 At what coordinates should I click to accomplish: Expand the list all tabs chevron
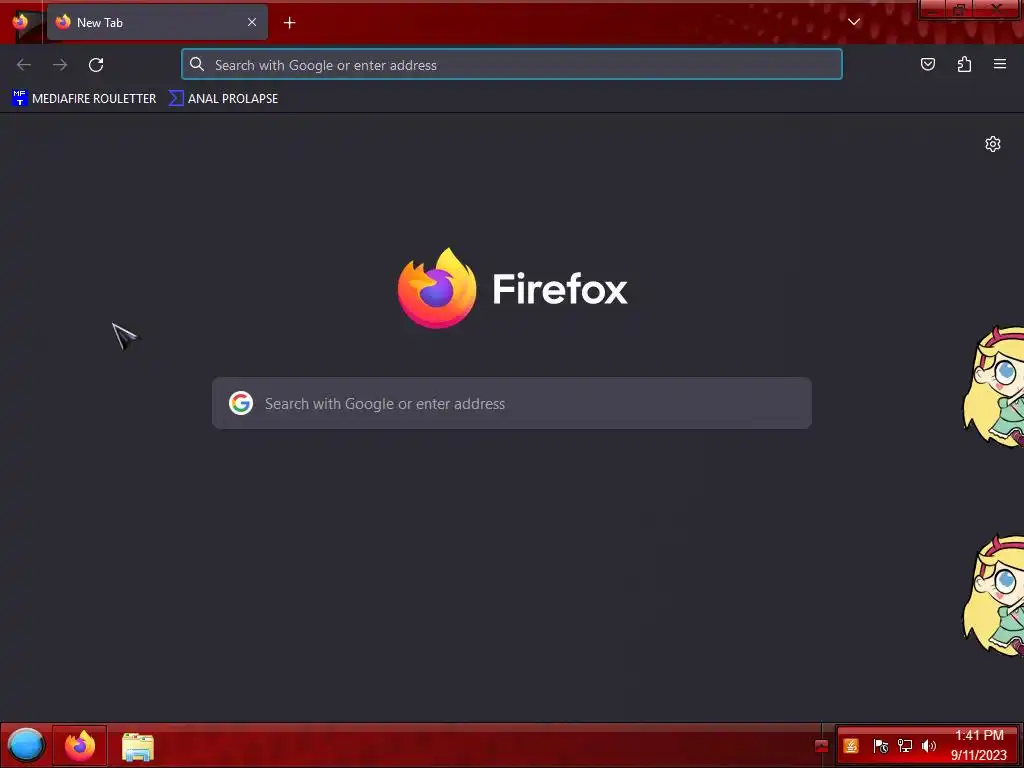click(854, 22)
